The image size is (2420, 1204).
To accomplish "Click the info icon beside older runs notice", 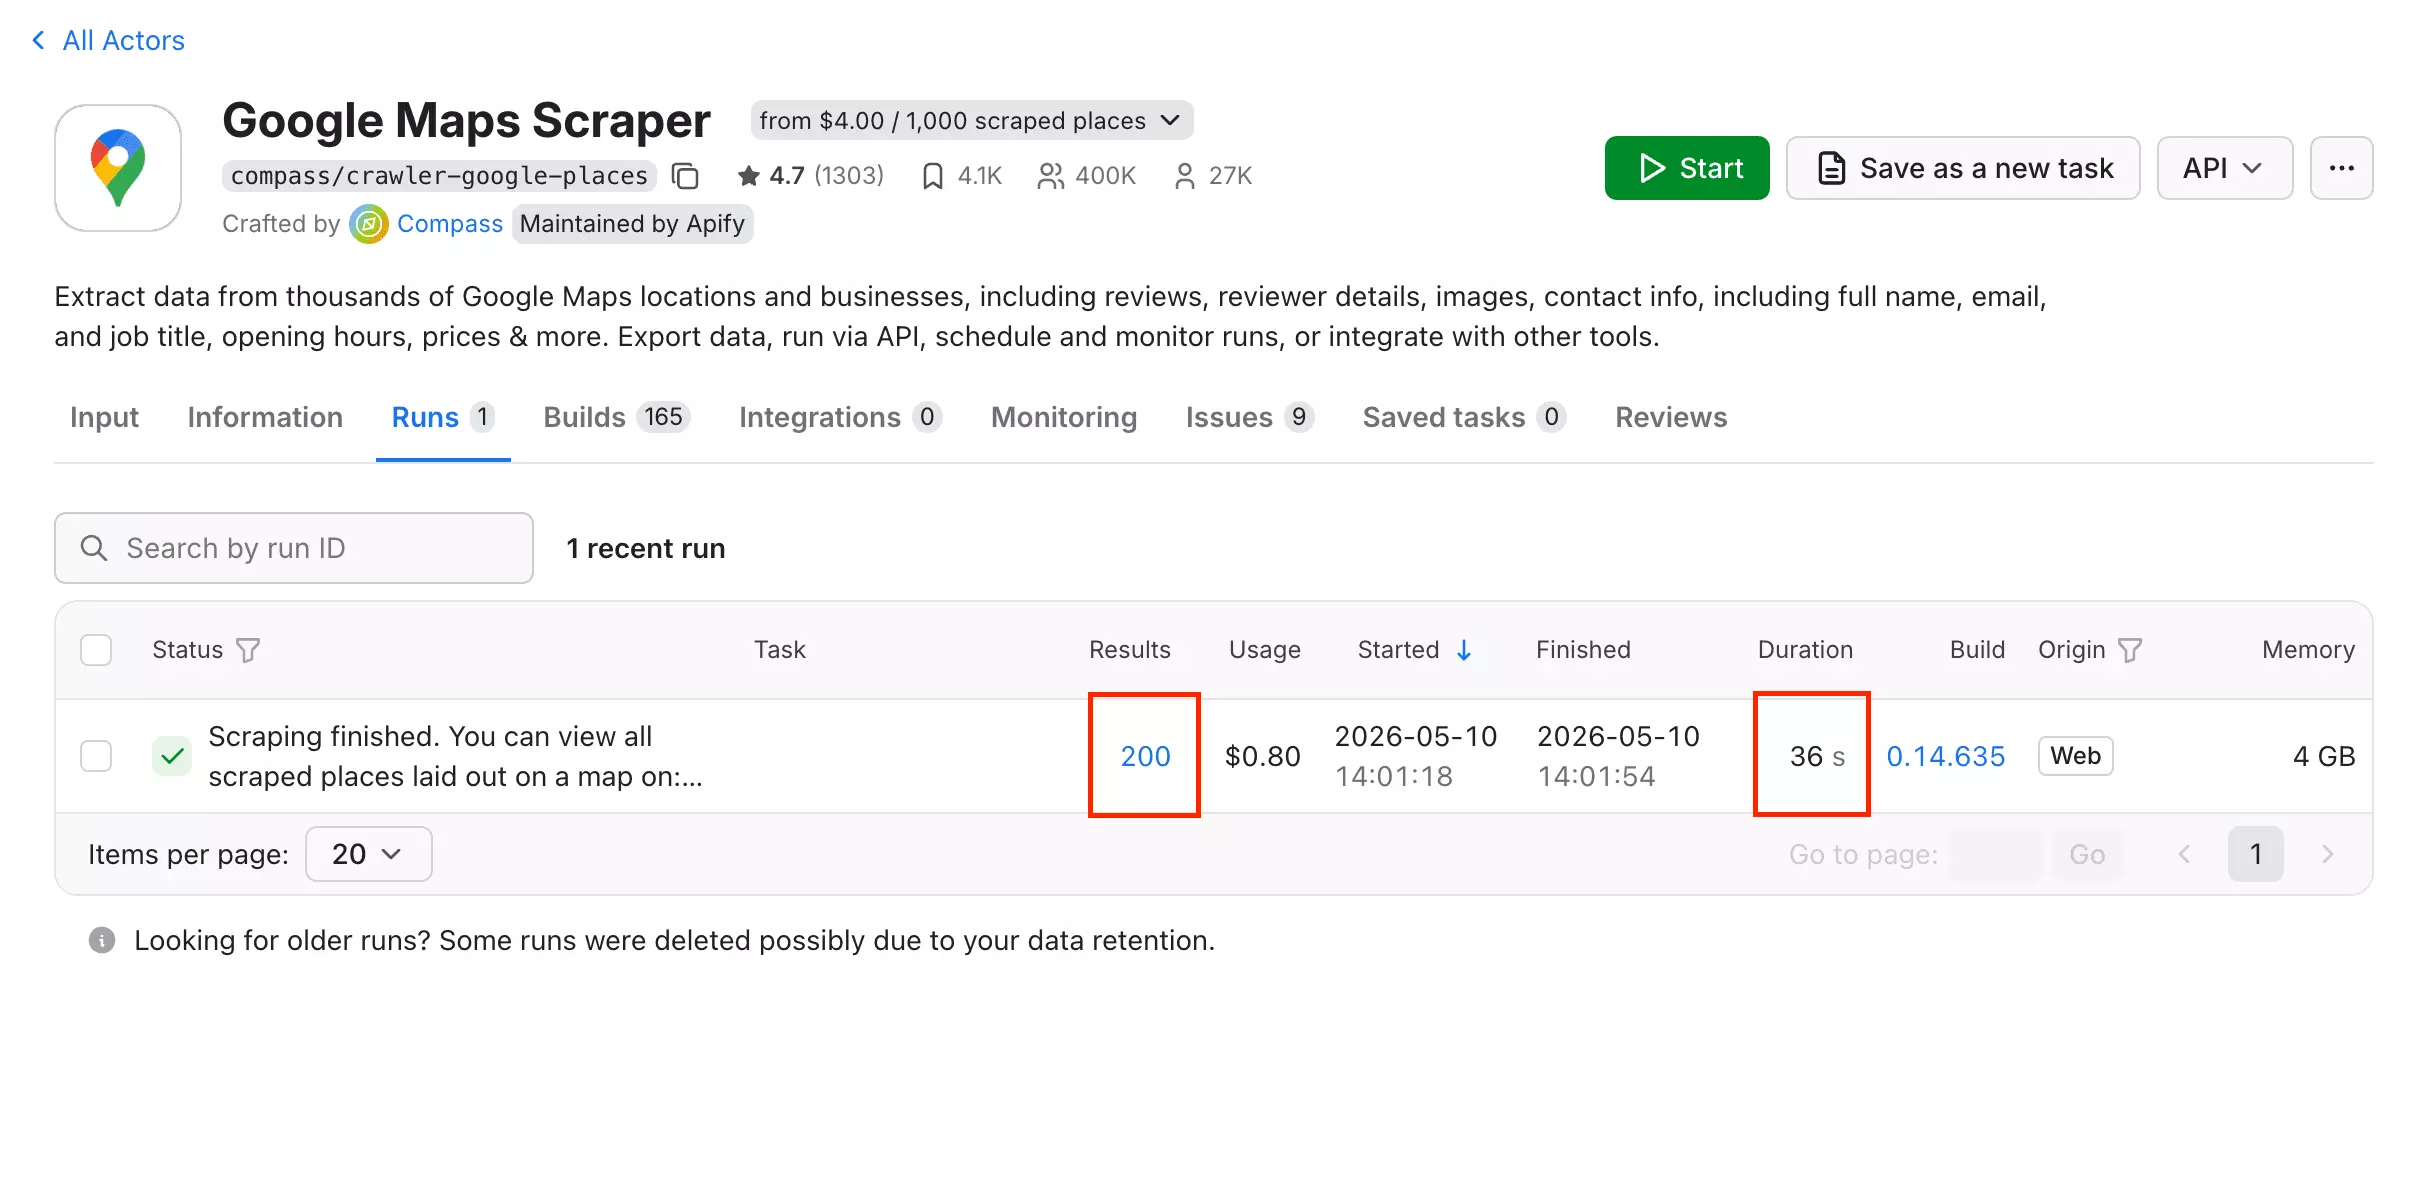I will [x=102, y=940].
